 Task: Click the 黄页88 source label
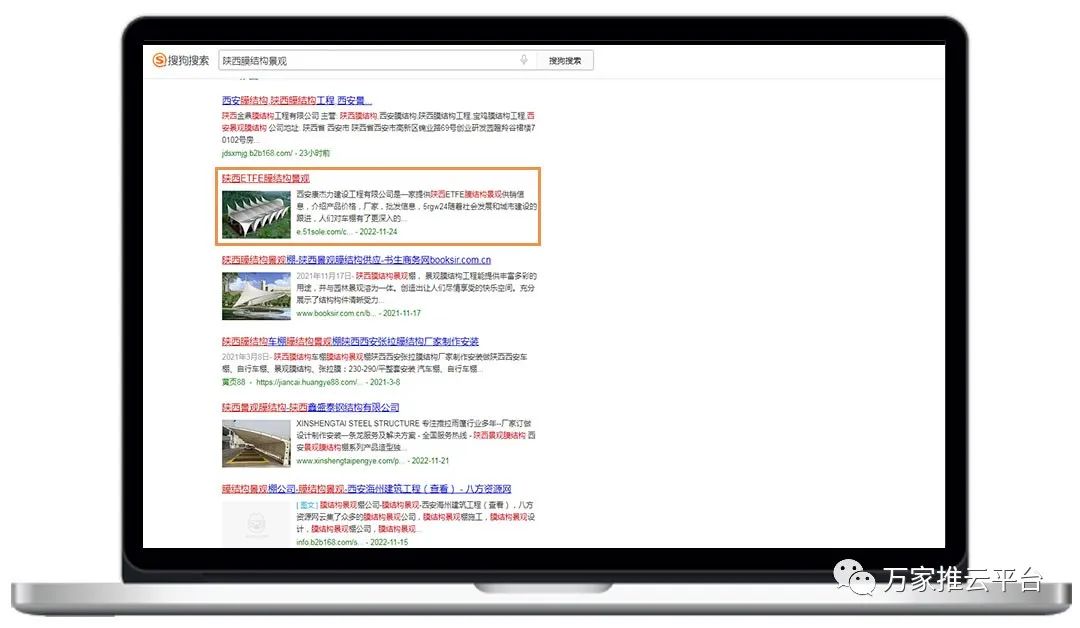click(233, 382)
